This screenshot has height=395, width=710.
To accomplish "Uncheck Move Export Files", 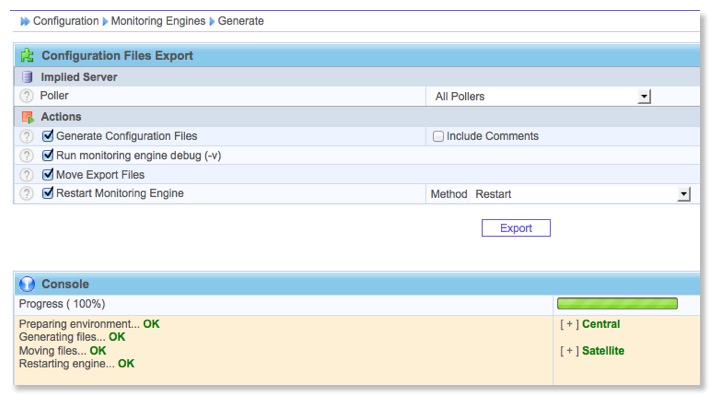I will [48, 174].
